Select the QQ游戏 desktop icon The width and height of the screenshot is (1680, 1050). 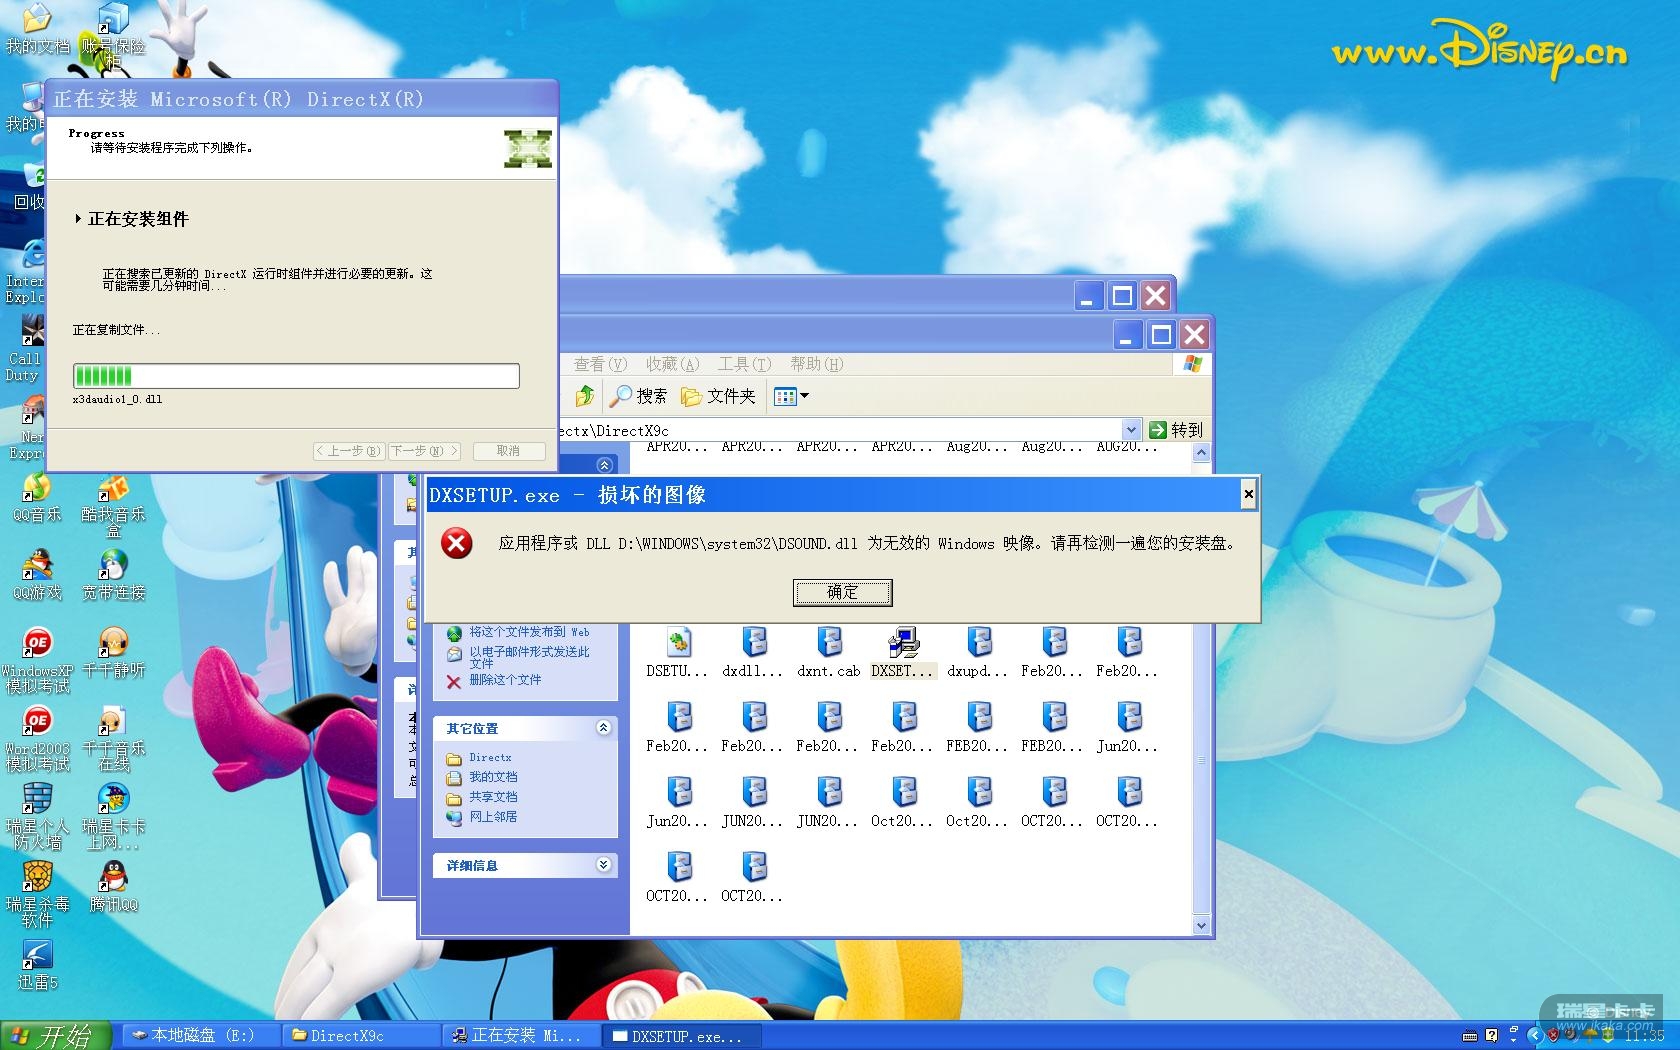tap(37, 576)
